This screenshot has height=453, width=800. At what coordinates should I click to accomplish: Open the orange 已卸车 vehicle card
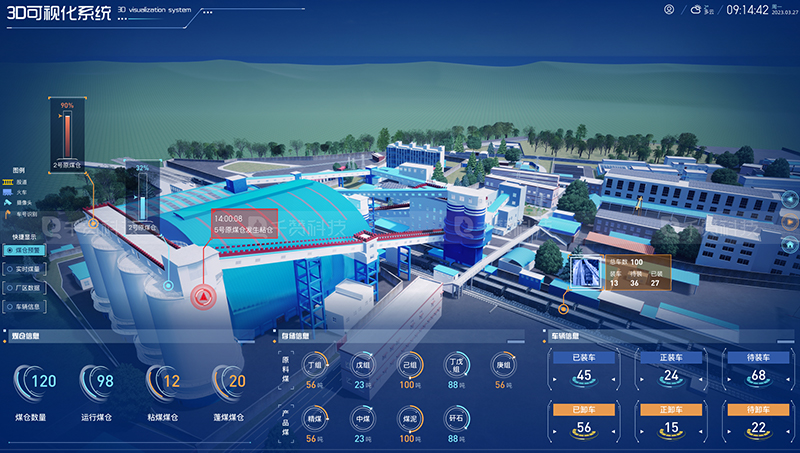pos(584,421)
